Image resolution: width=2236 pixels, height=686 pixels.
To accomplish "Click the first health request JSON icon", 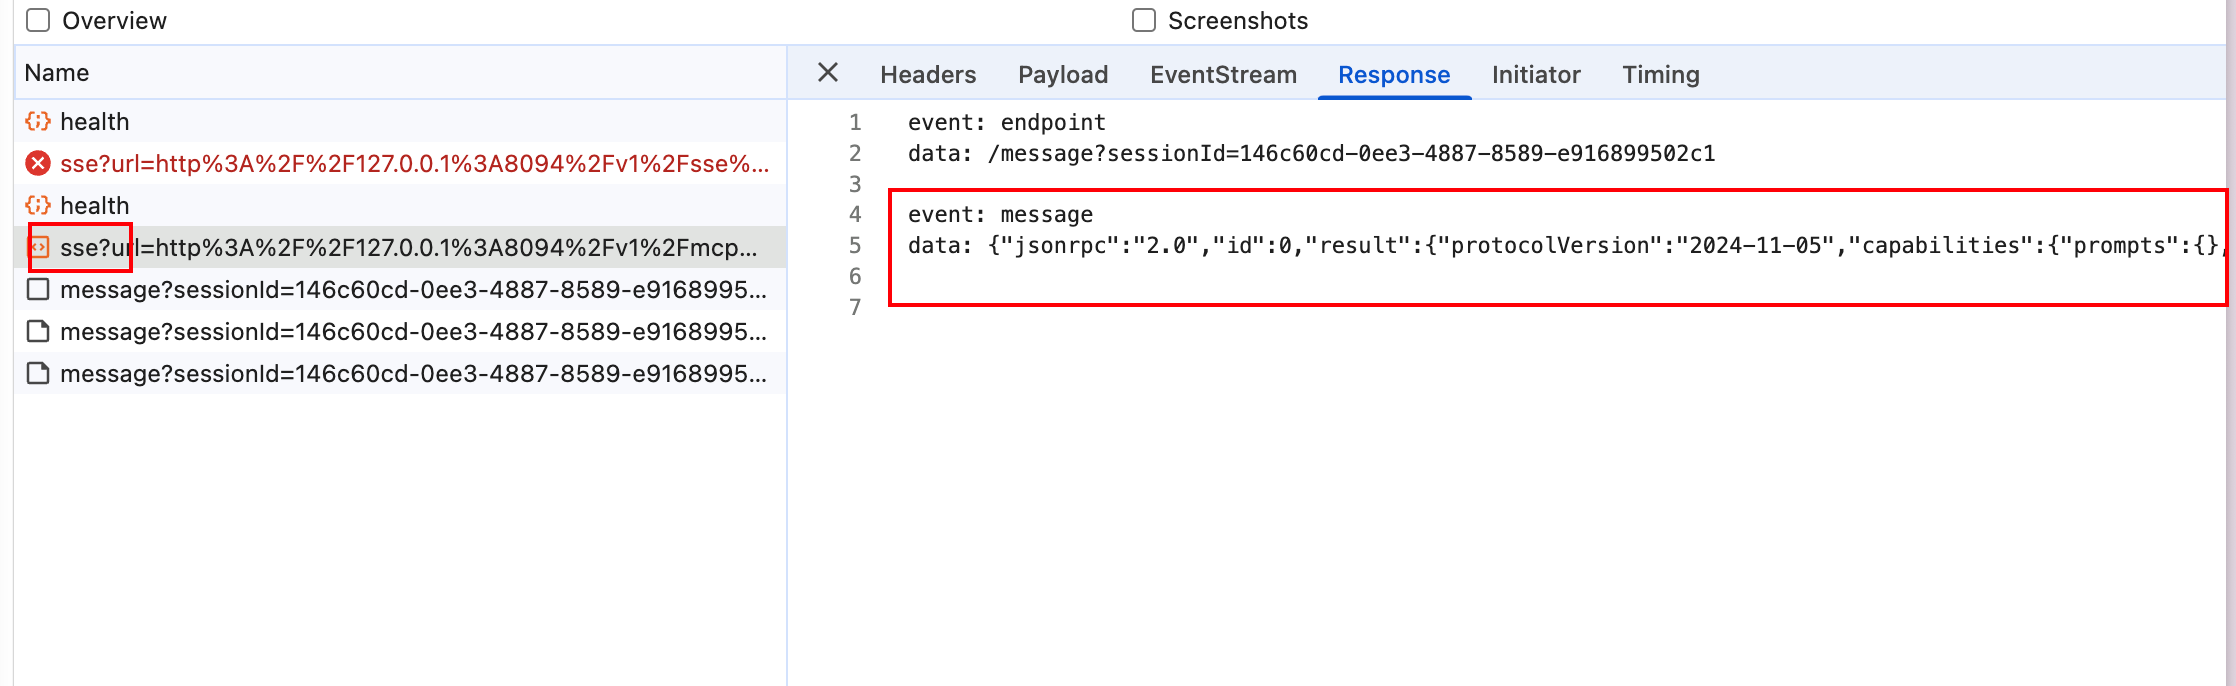I will click(38, 122).
